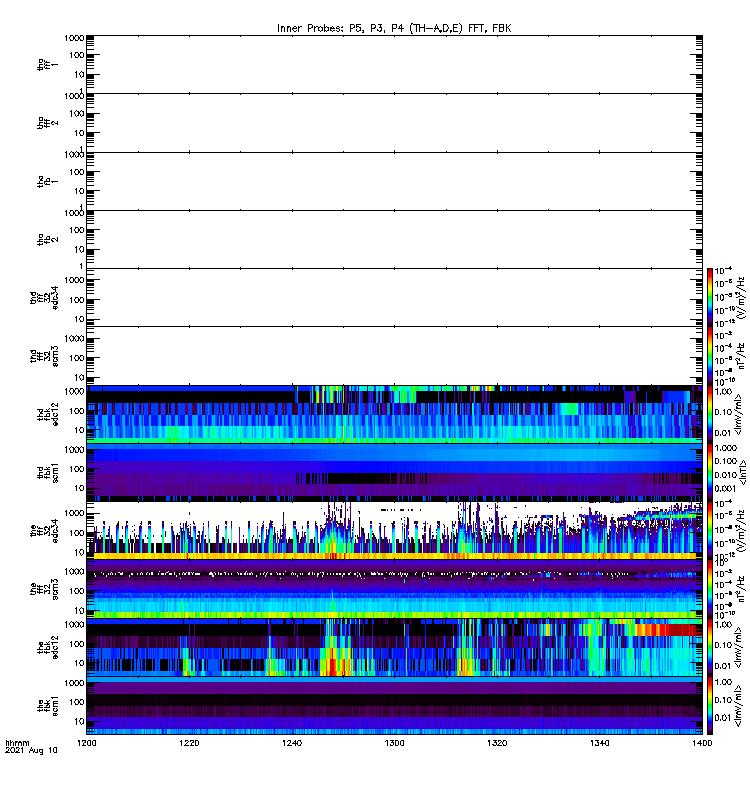The height and width of the screenshot is (800, 750).
Task: Click the topmost (V/m)²/Hz color bar
Action: point(710,297)
